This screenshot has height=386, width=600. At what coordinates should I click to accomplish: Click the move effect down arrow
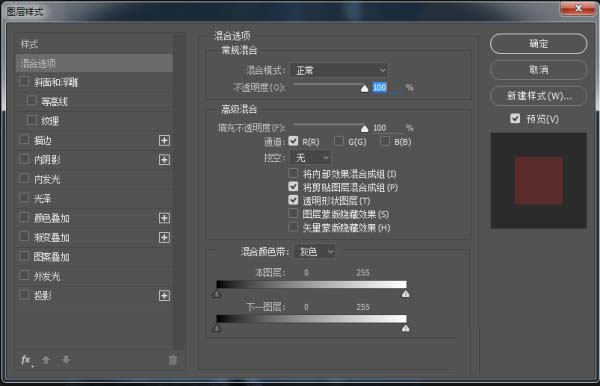coord(66,360)
